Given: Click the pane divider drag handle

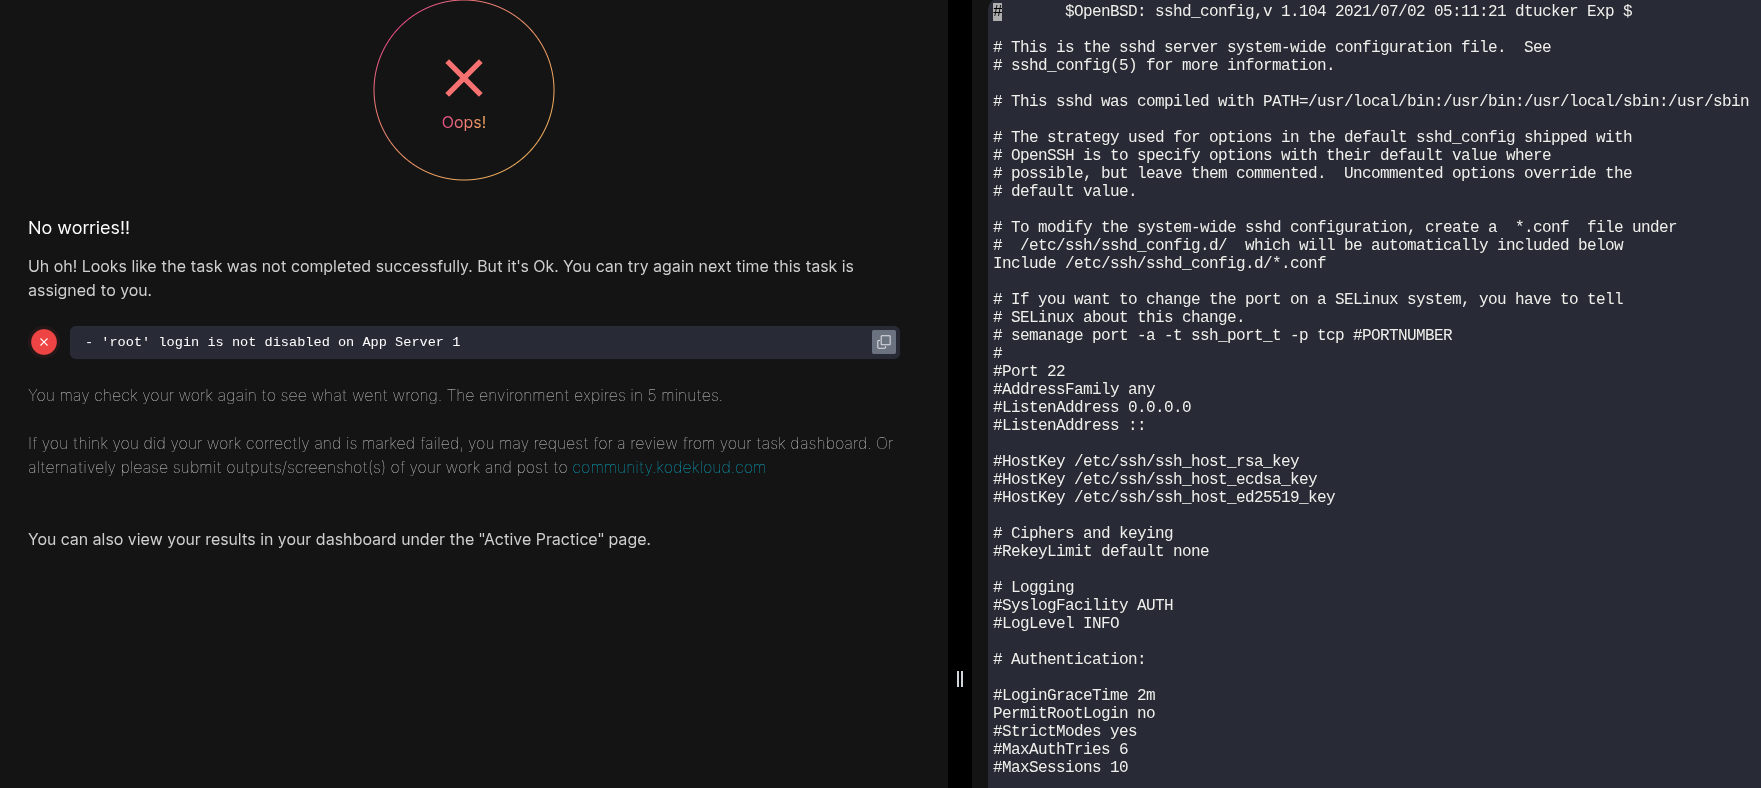Looking at the screenshot, I should [x=960, y=679].
